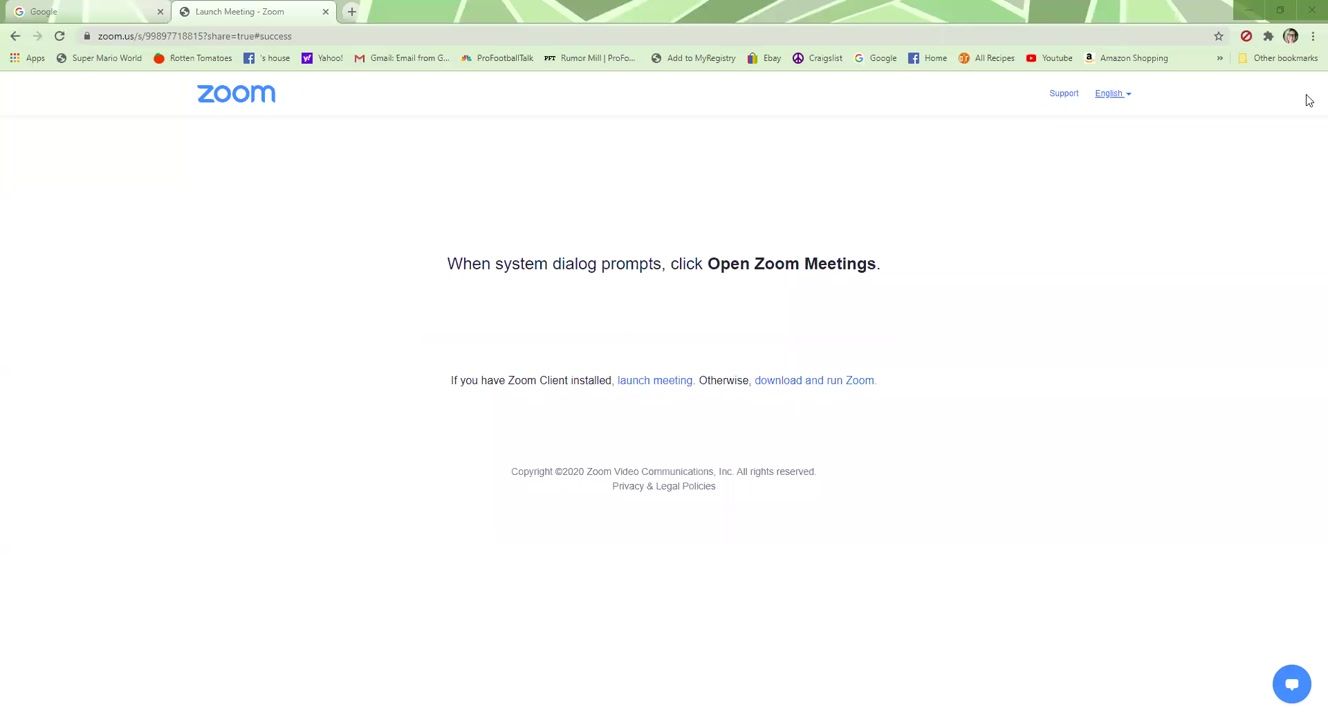
Task: Close the Google tab
Action: tap(160, 12)
